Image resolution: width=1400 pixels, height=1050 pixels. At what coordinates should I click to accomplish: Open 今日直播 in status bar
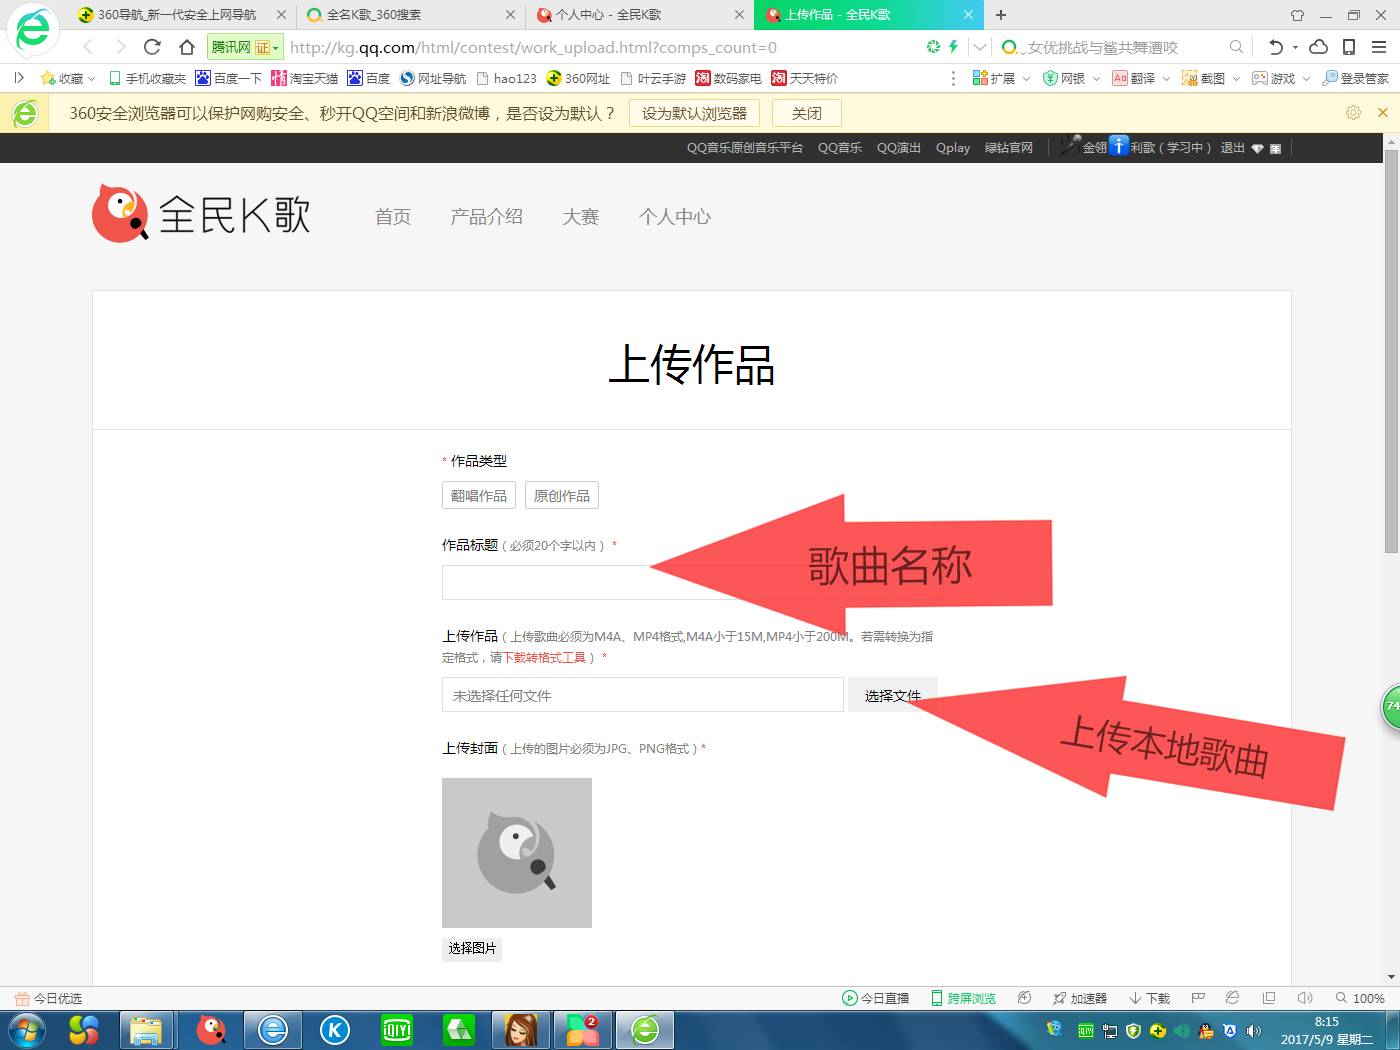pos(876,998)
